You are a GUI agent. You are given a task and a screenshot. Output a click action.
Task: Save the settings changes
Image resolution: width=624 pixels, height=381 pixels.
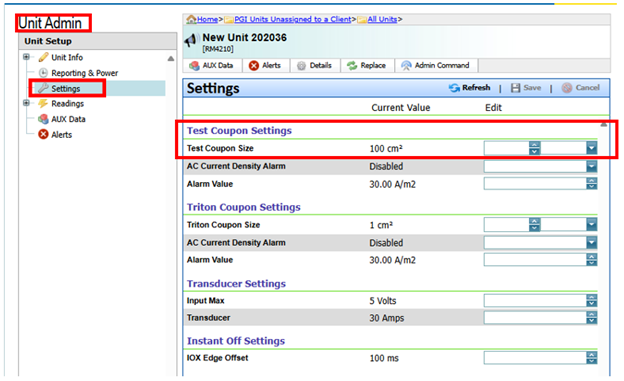click(x=526, y=88)
